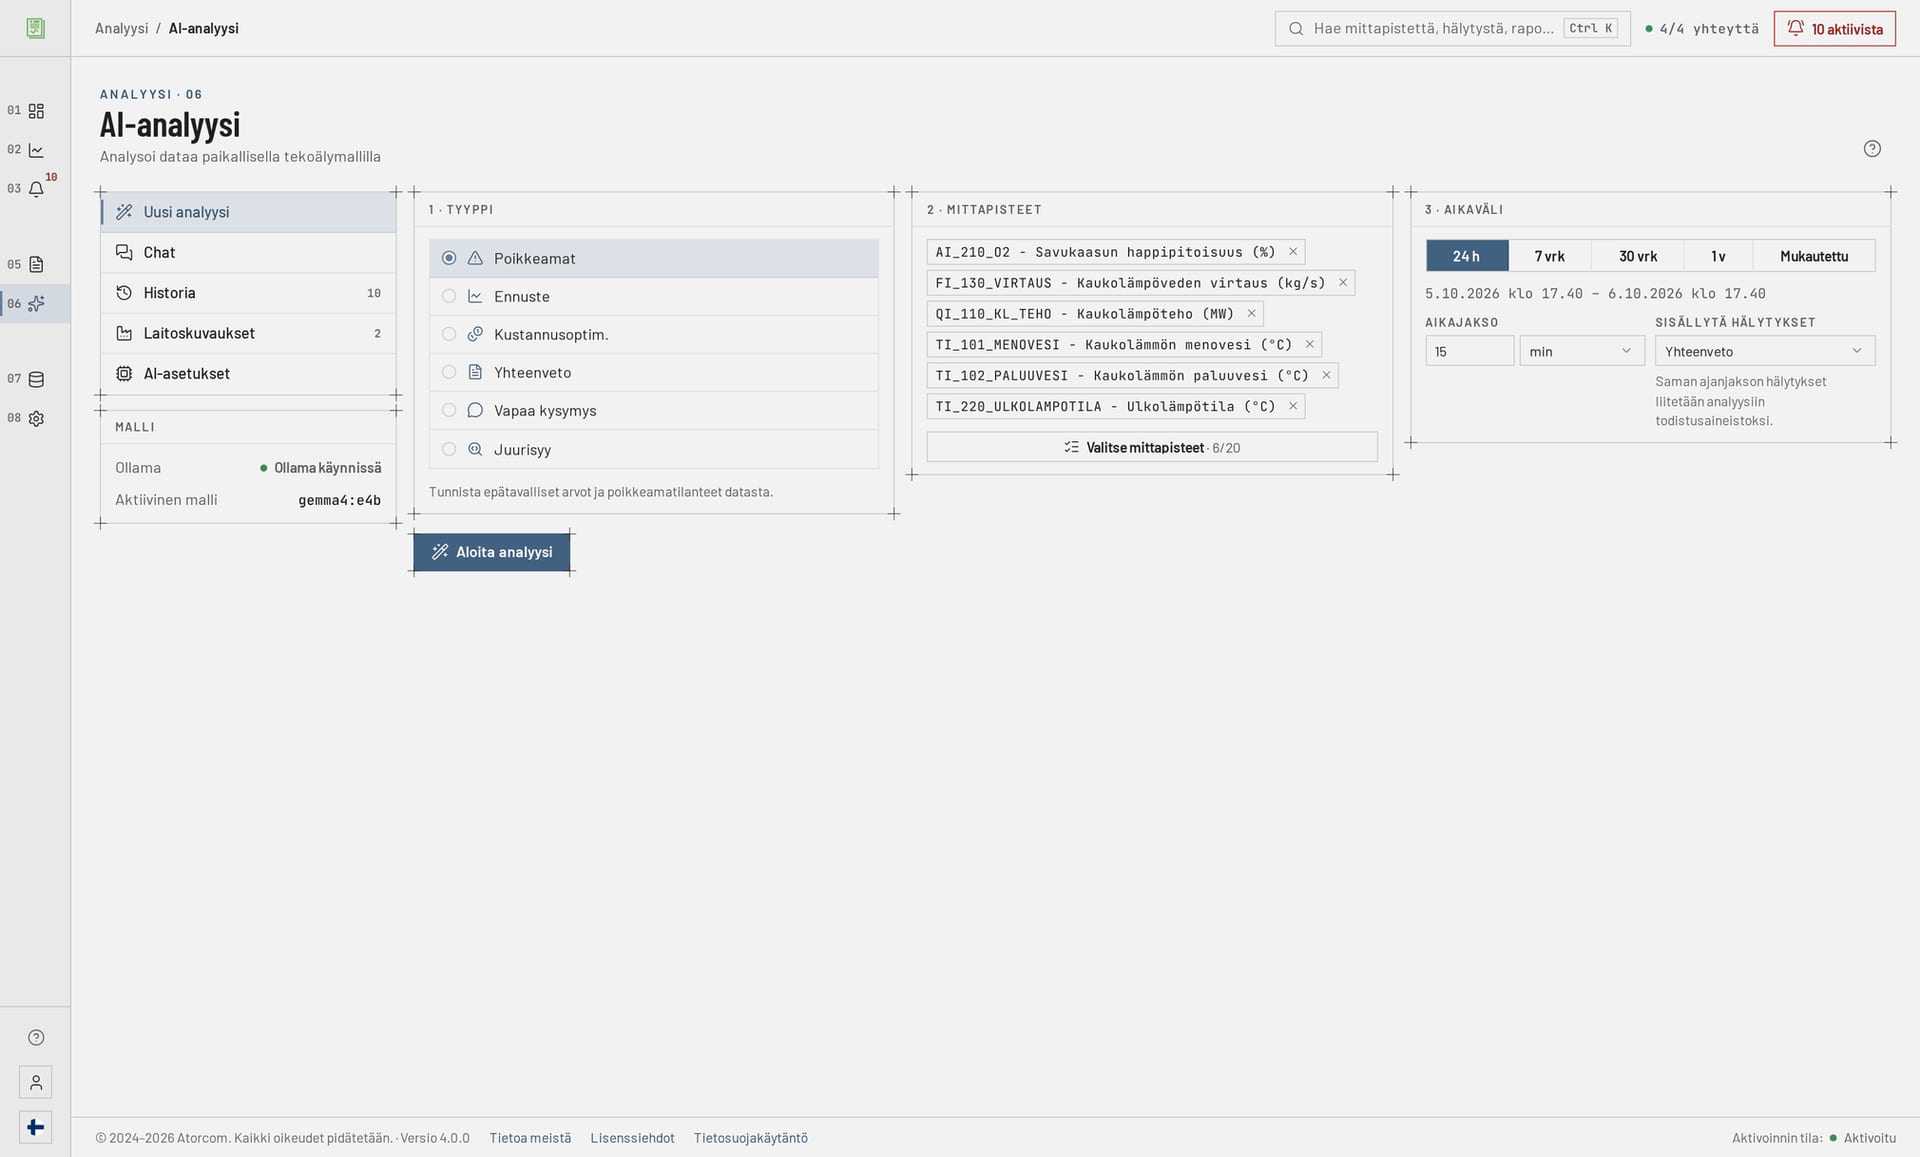Switch to the 7 vrk time range
Viewport: 1920px width, 1157px height.
point(1549,256)
